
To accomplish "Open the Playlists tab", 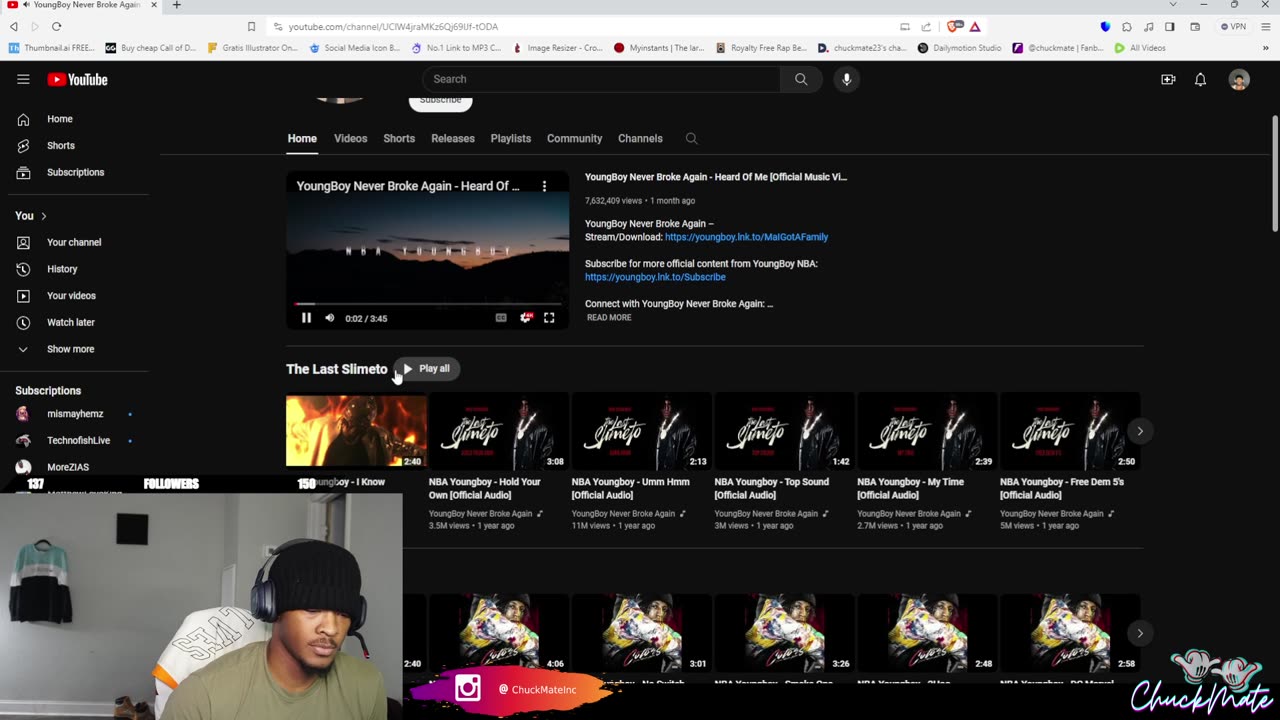I will click(510, 138).
